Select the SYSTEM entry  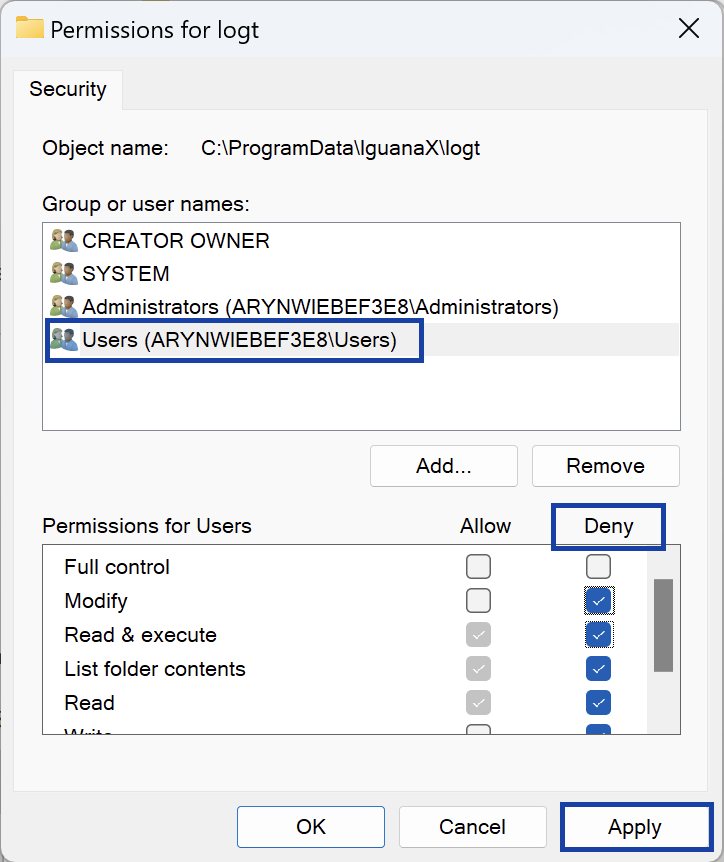125,274
